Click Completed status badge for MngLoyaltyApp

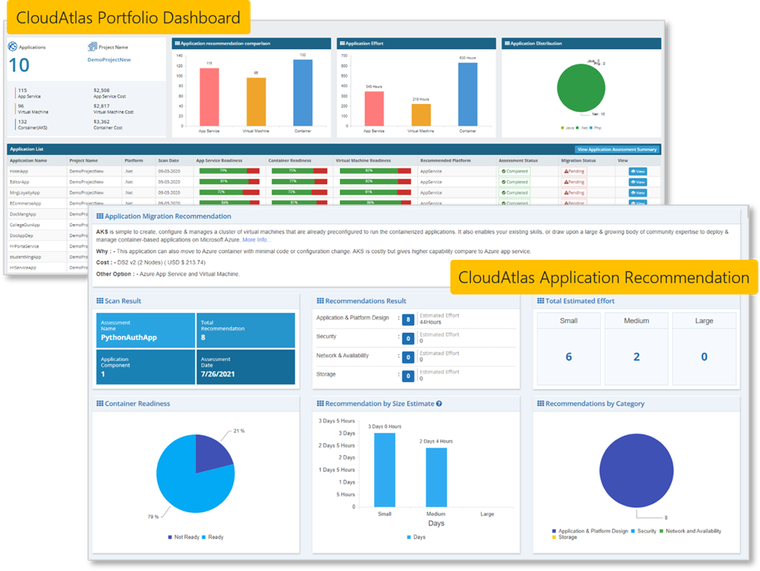tap(514, 192)
